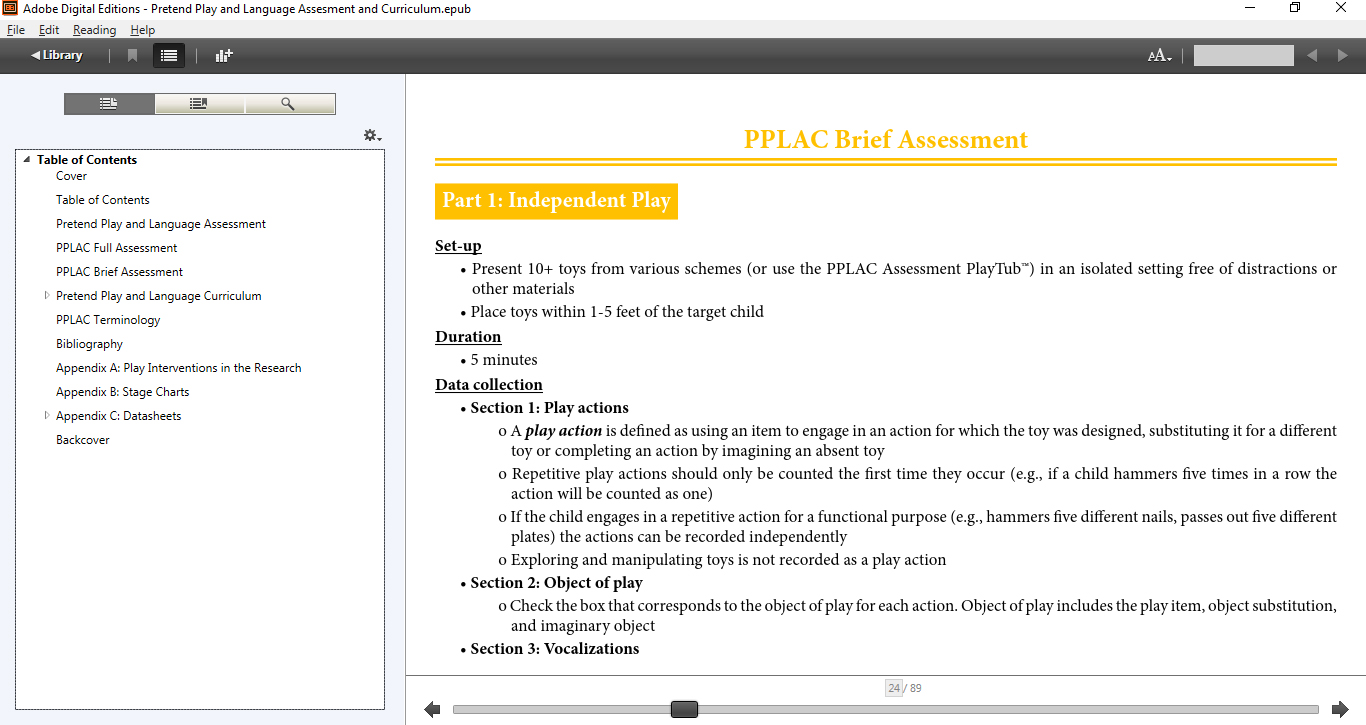Open the Reading menu

(x=94, y=30)
